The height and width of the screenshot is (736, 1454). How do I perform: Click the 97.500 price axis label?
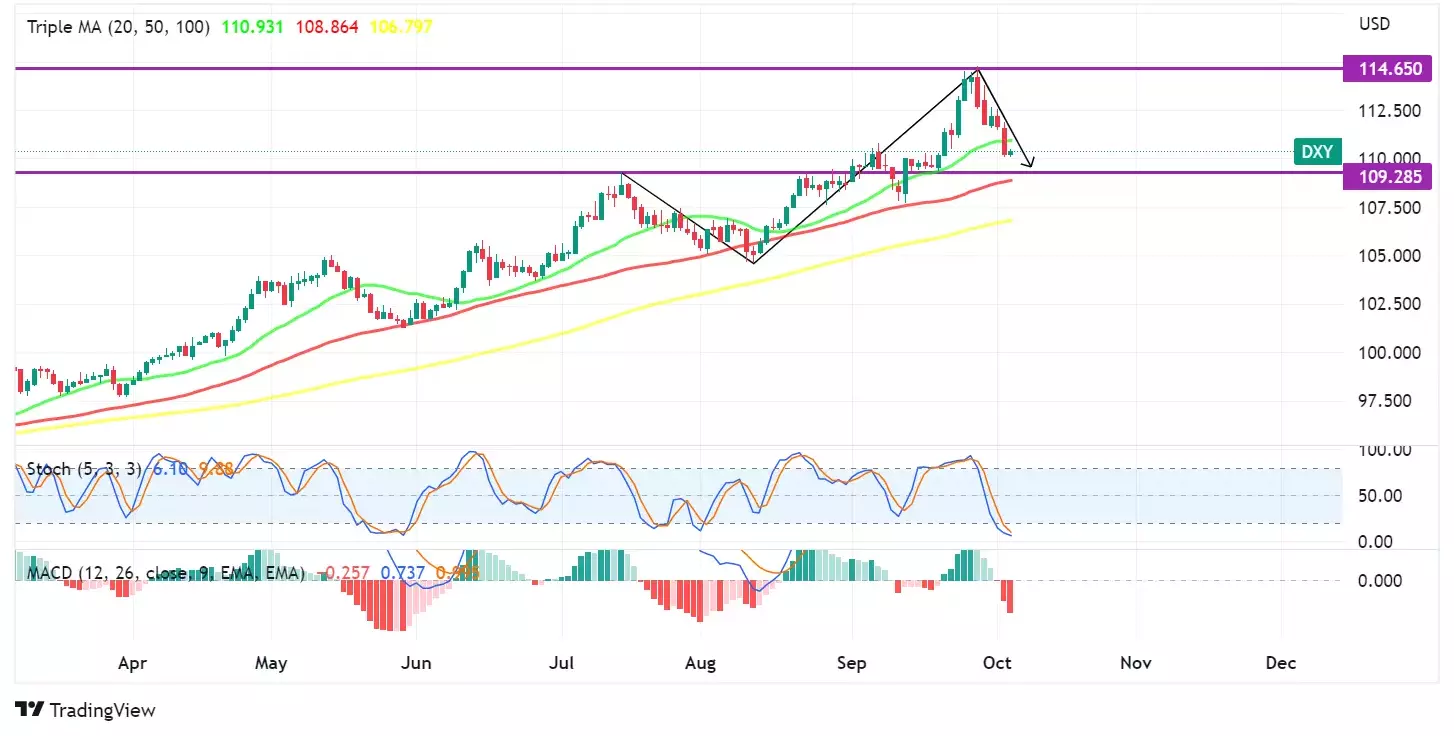coord(1387,400)
